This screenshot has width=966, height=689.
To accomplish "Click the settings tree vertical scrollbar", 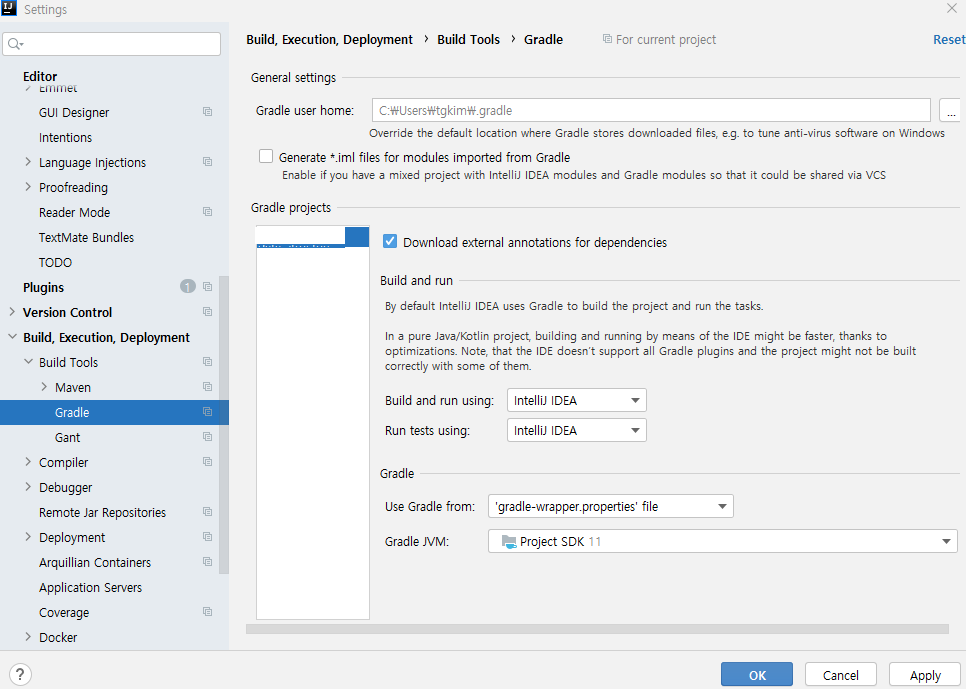I will (224, 425).
